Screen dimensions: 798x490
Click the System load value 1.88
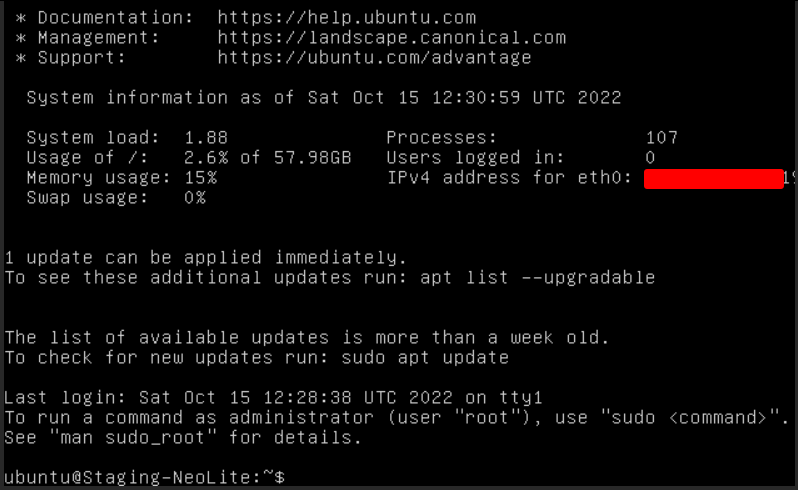206,138
